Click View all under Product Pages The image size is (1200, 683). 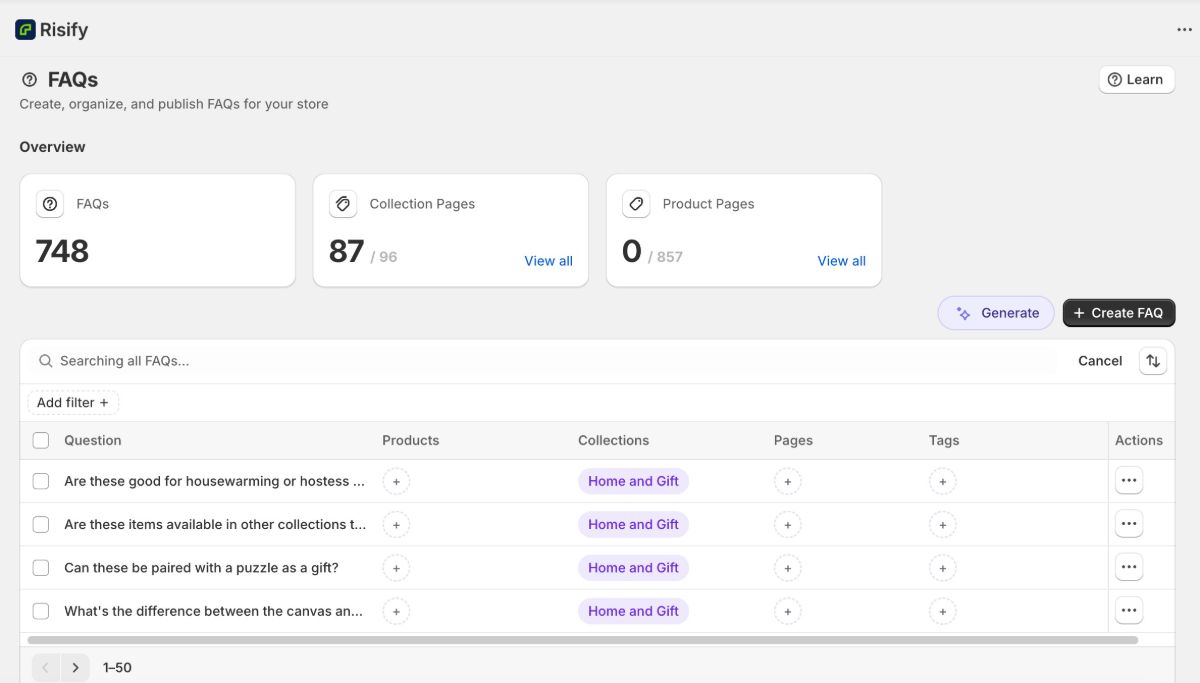click(841, 261)
